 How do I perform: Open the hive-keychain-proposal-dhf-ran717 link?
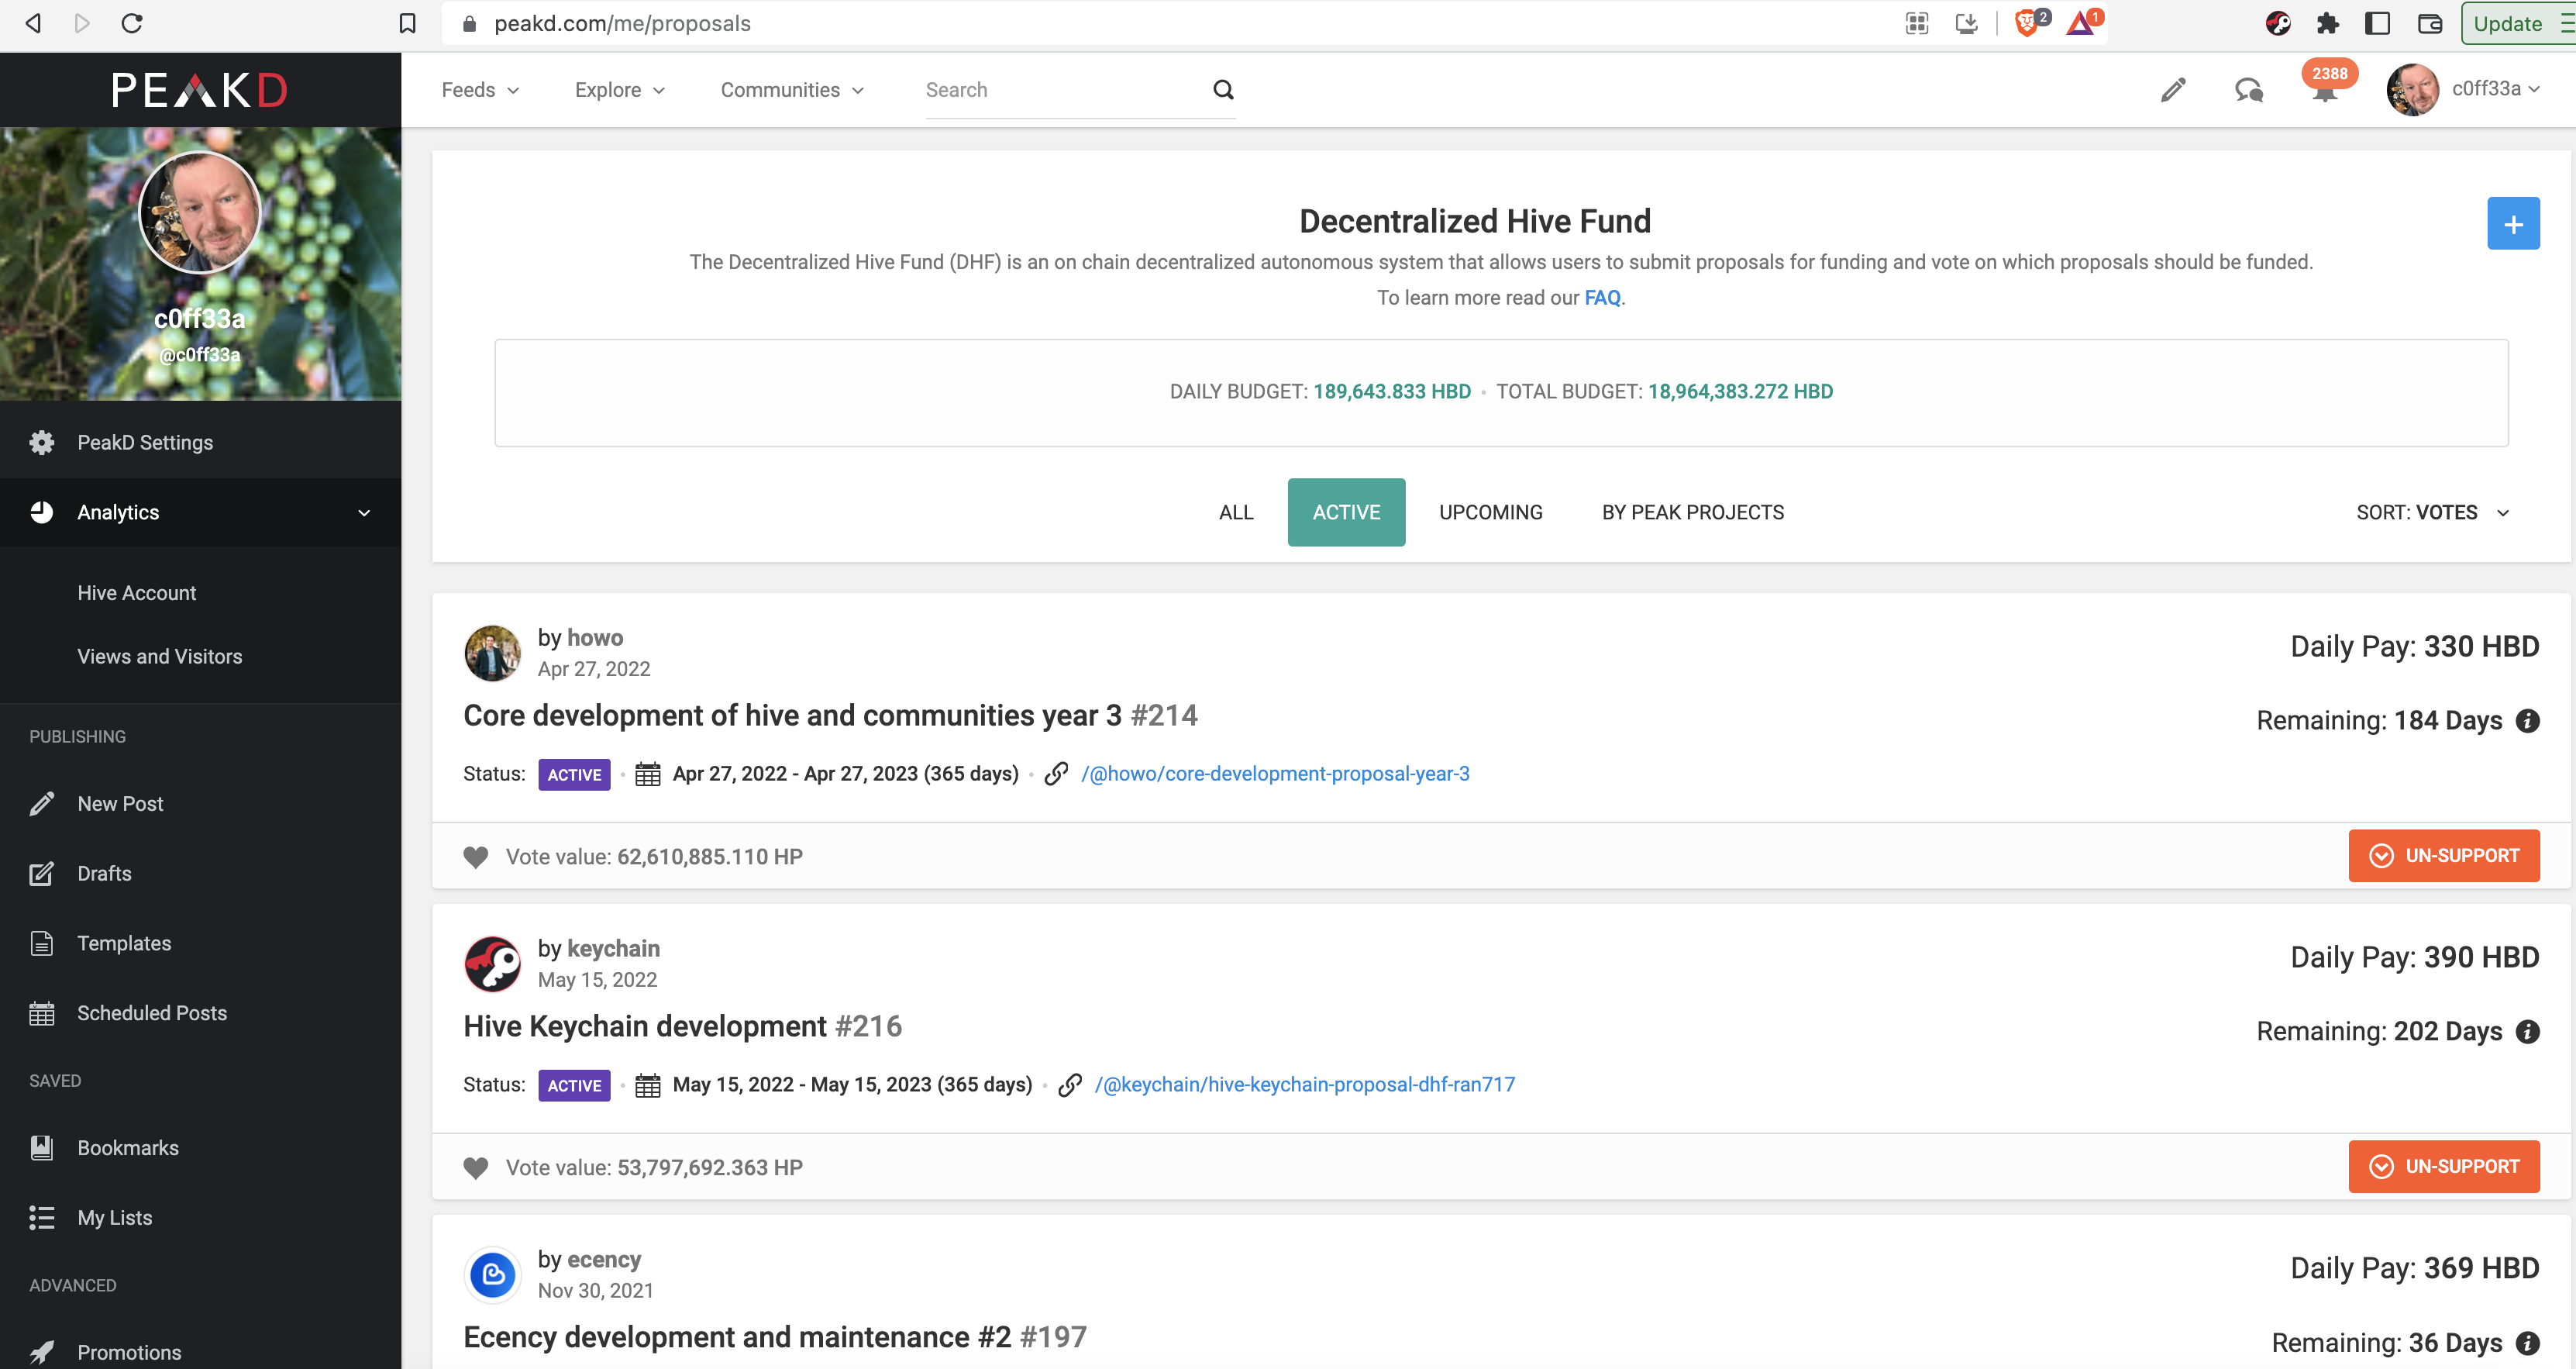(1304, 1085)
